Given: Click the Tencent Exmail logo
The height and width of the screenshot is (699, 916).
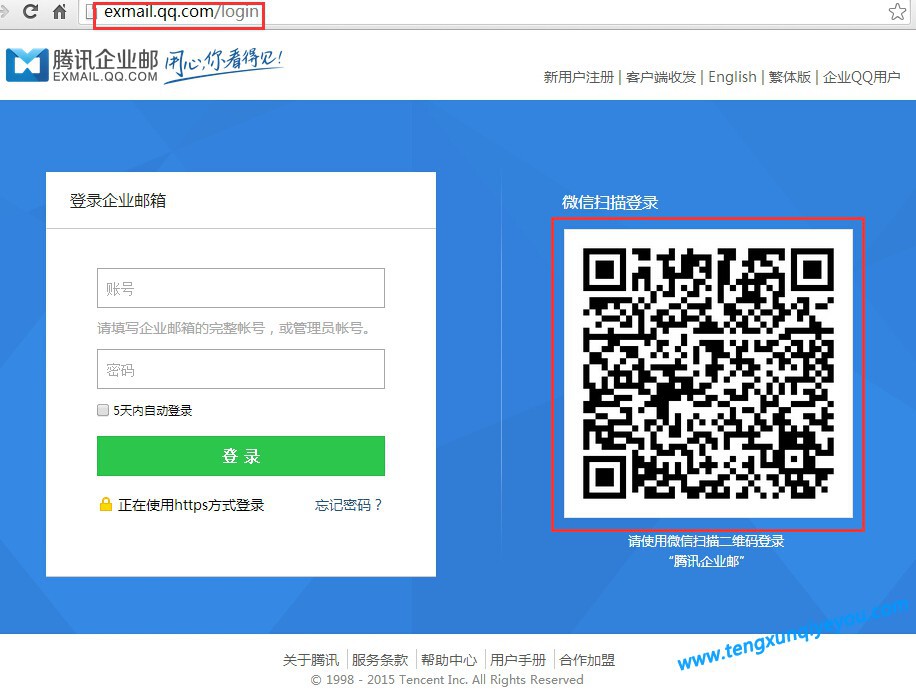Looking at the screenshot, I should [x=82, y=65].
